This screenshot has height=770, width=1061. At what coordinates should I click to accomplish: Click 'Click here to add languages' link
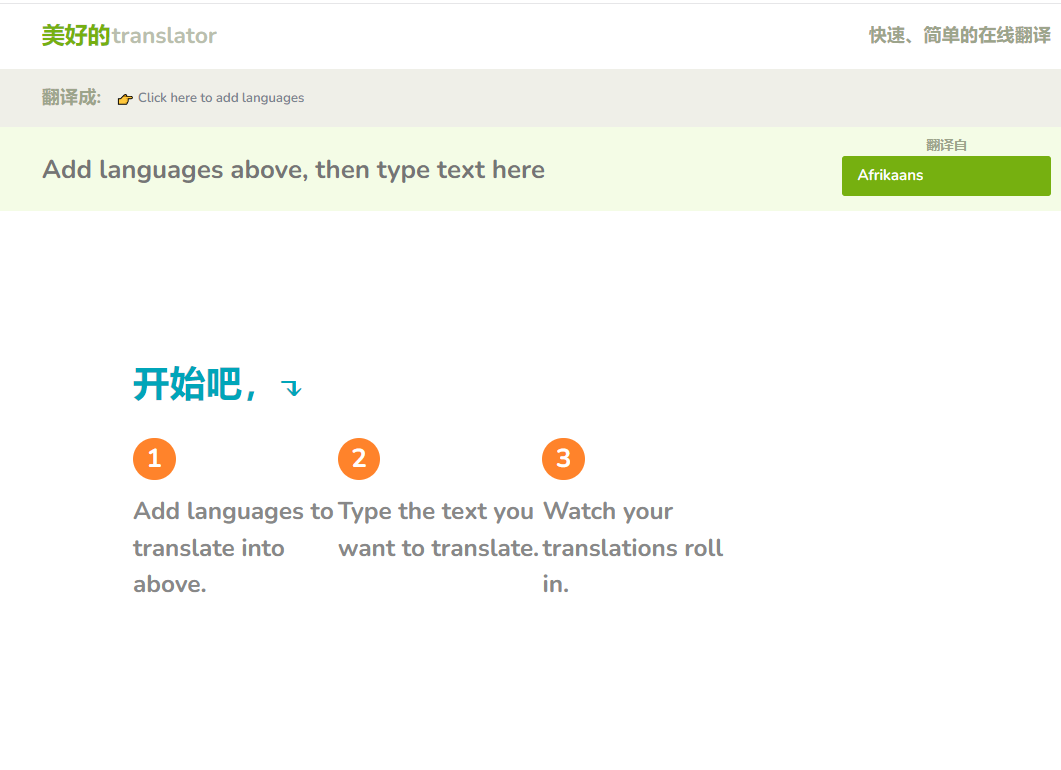[221, 98]
